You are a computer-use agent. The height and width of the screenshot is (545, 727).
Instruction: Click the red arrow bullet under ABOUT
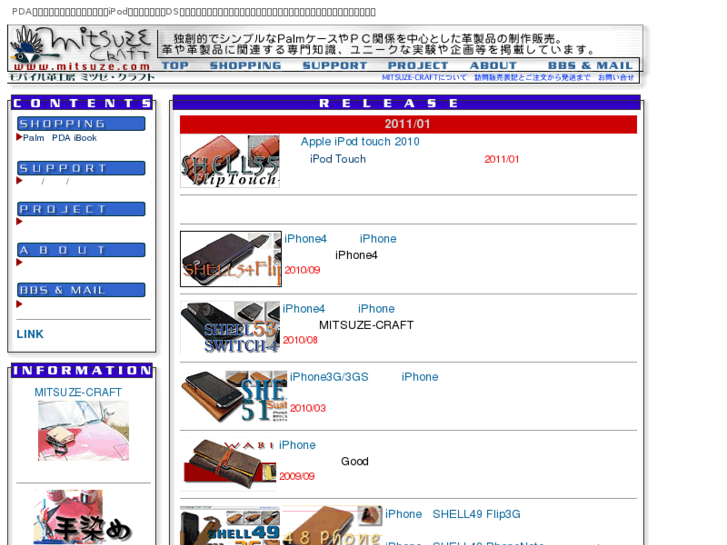pos(19,262)
